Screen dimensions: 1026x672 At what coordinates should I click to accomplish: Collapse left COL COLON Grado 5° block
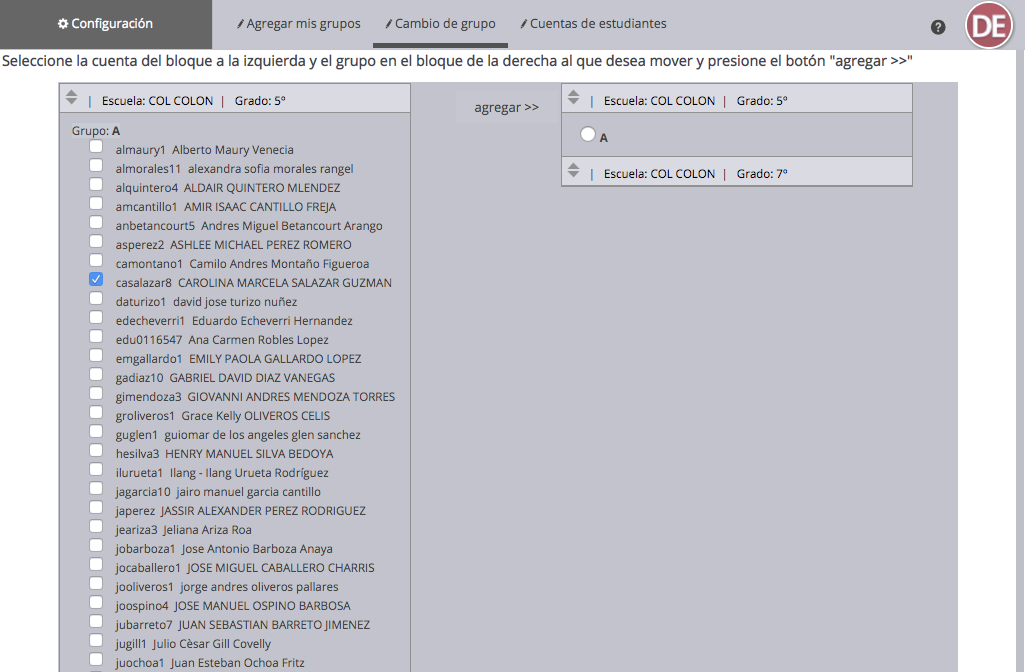[71, 98]
